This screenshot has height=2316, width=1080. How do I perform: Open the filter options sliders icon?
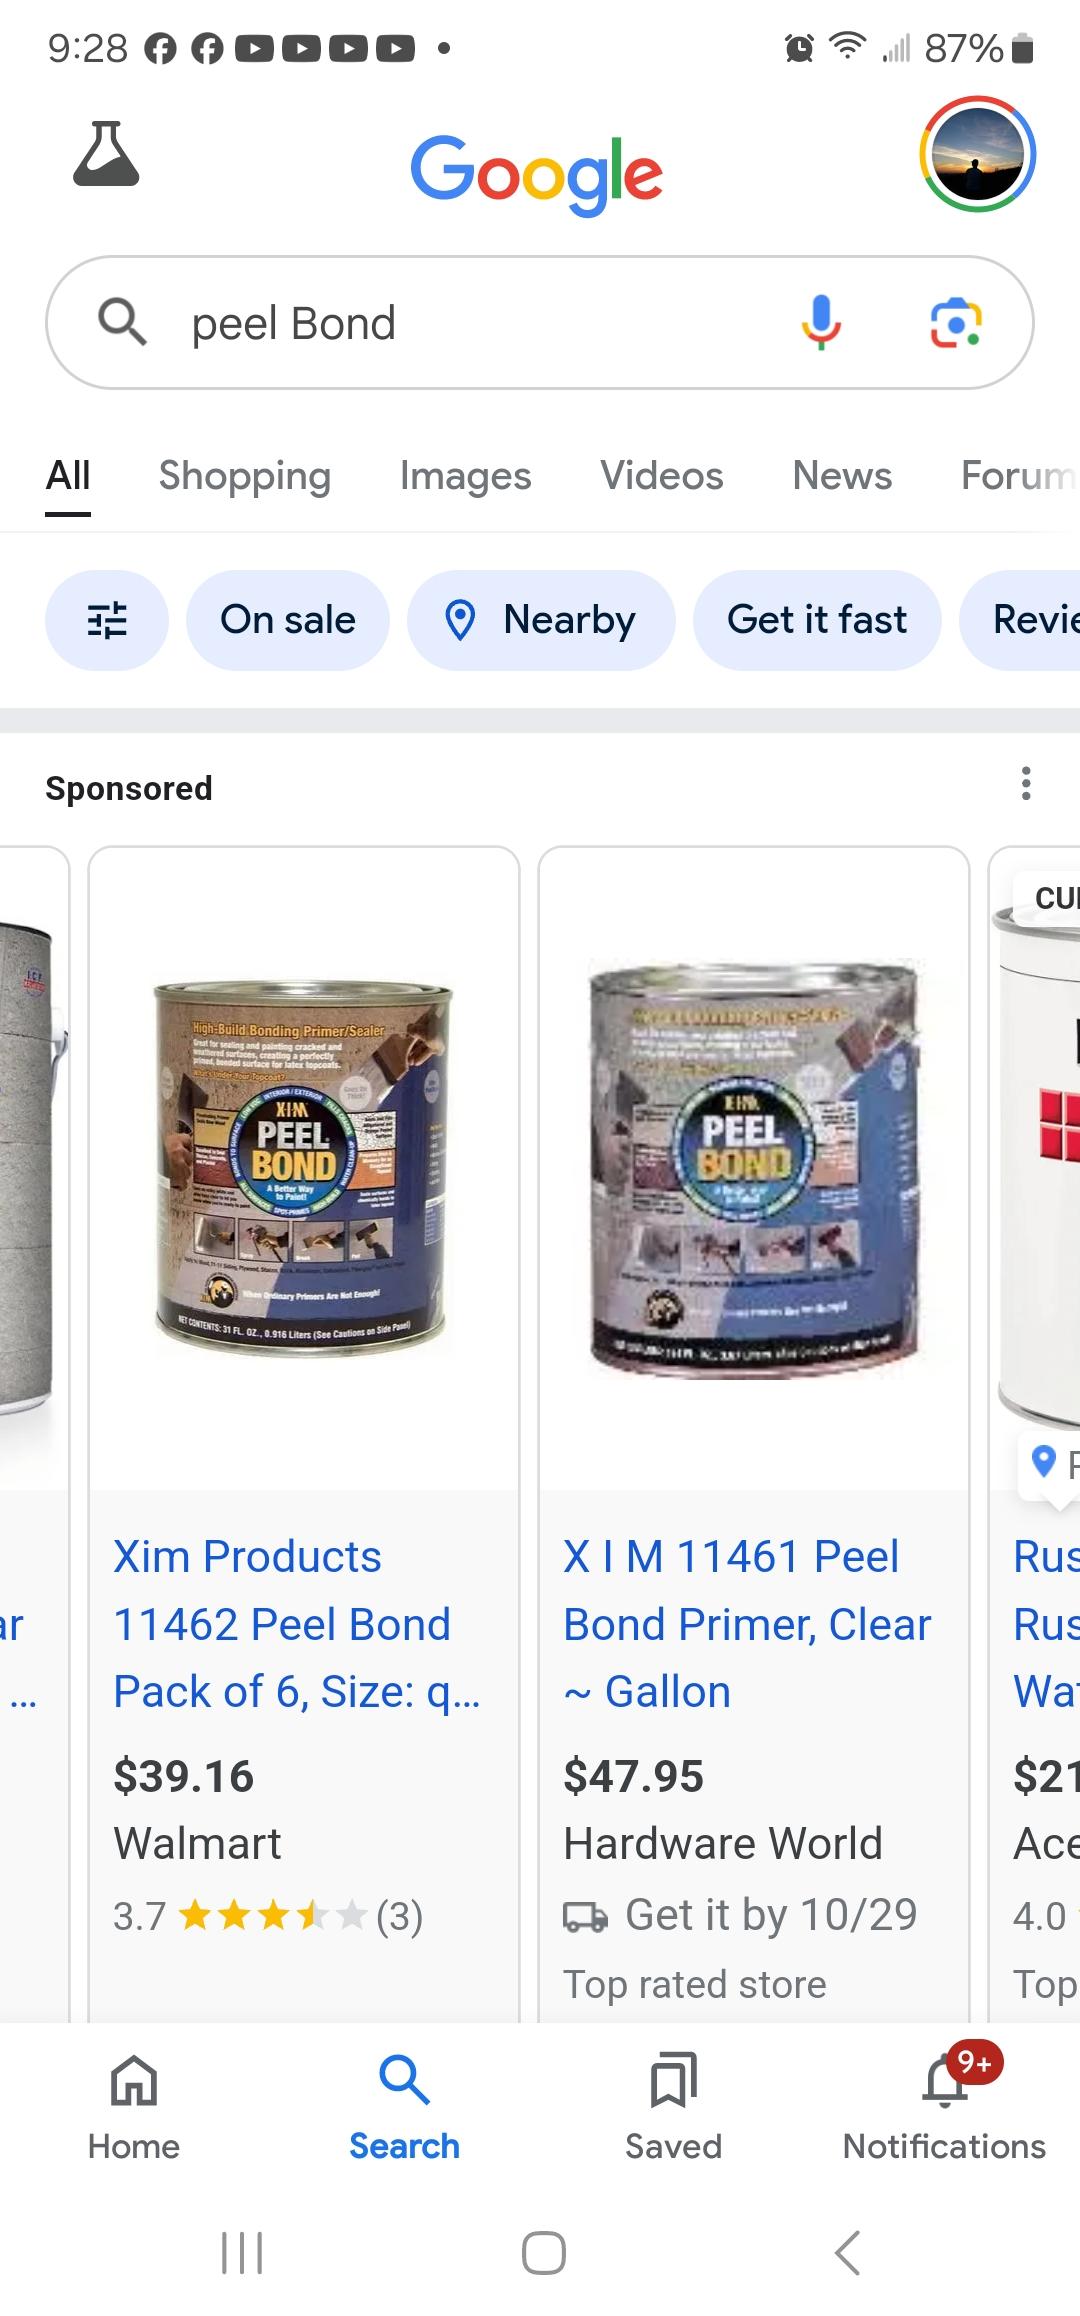coord(107,620)
